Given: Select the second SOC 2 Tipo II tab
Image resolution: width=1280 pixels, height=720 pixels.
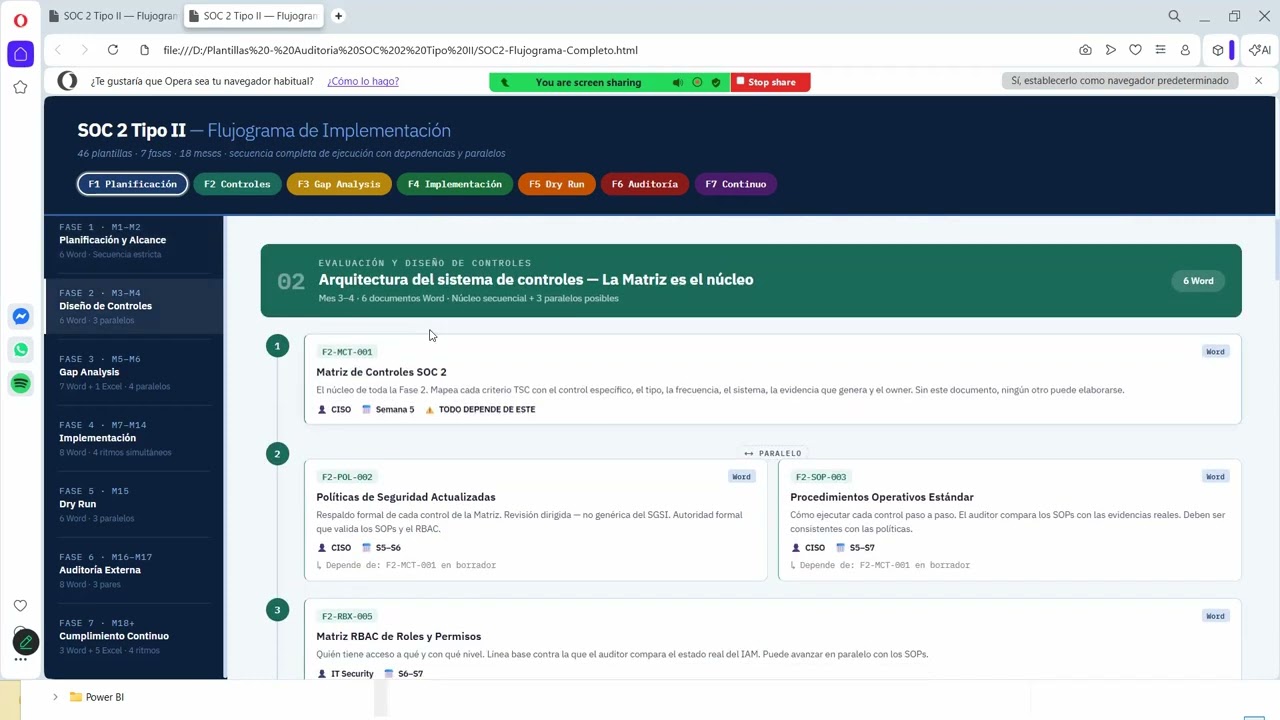Looking at the screenshot, I should [x=253, y=16].
